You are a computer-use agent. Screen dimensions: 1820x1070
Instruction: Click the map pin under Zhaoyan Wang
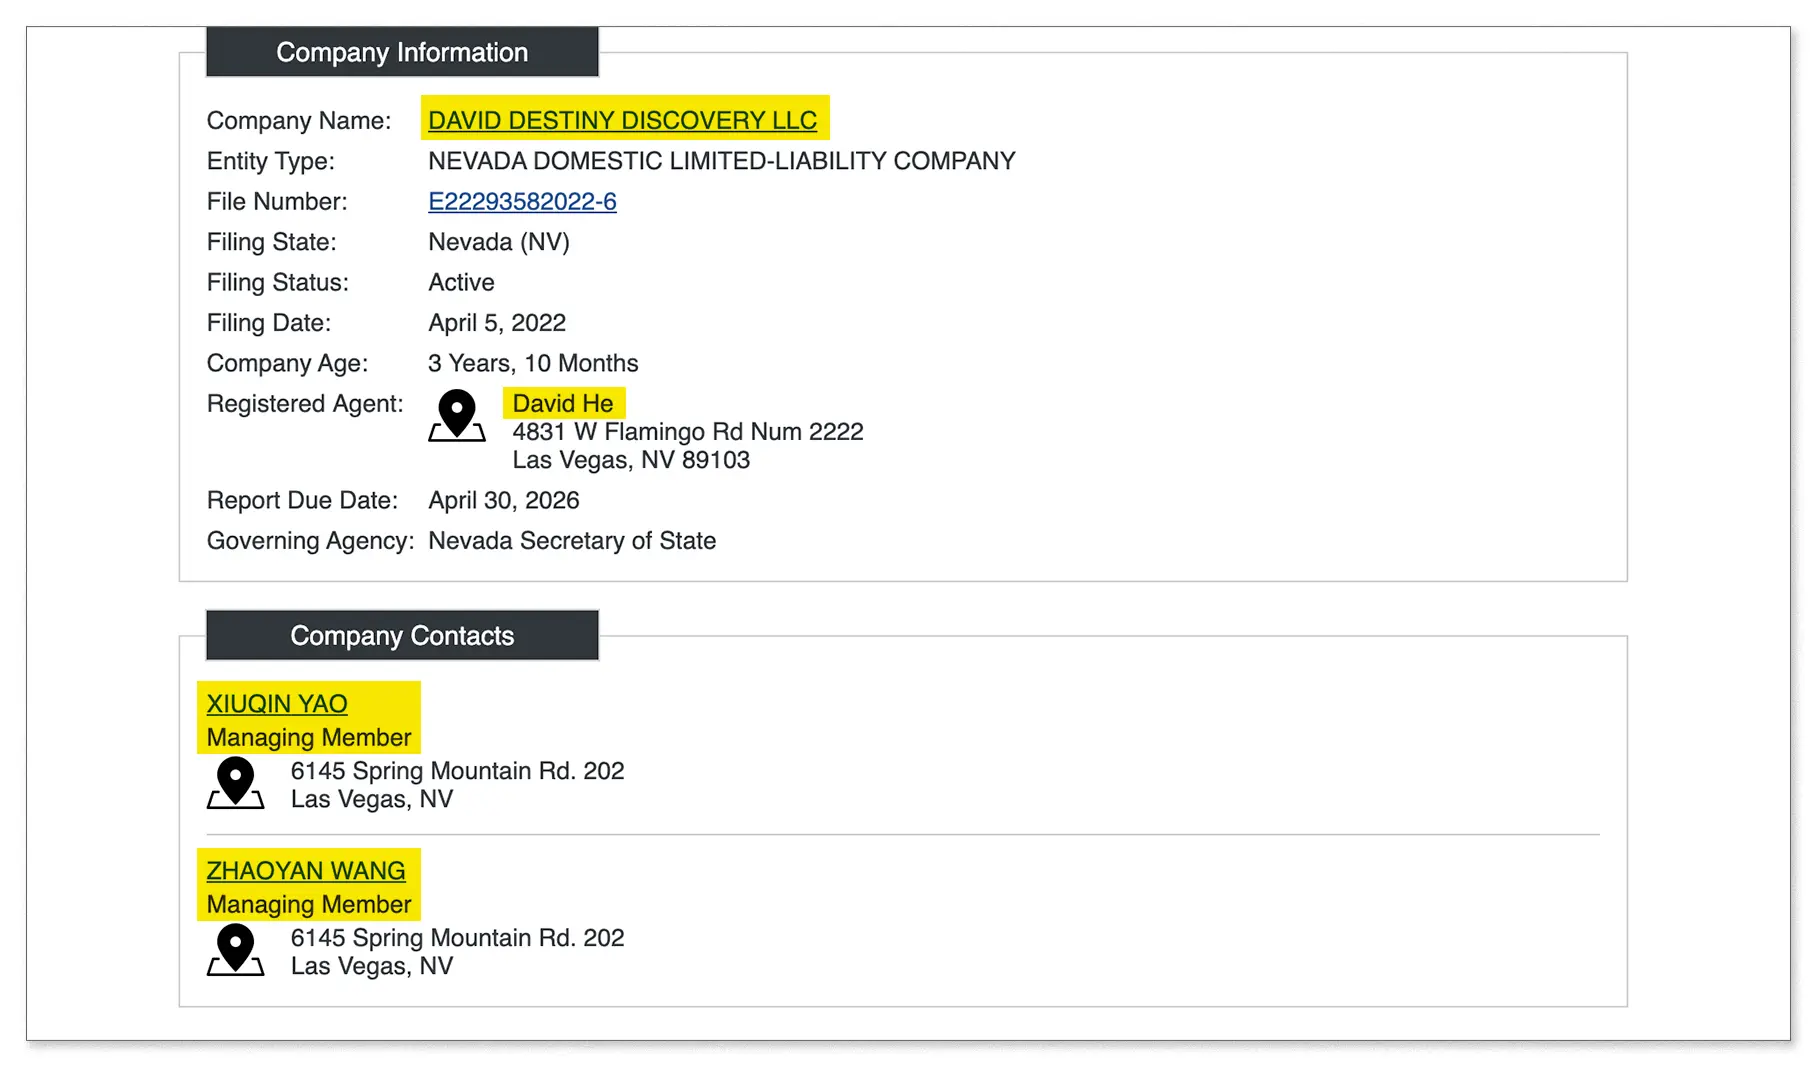[x=236, y=949]
